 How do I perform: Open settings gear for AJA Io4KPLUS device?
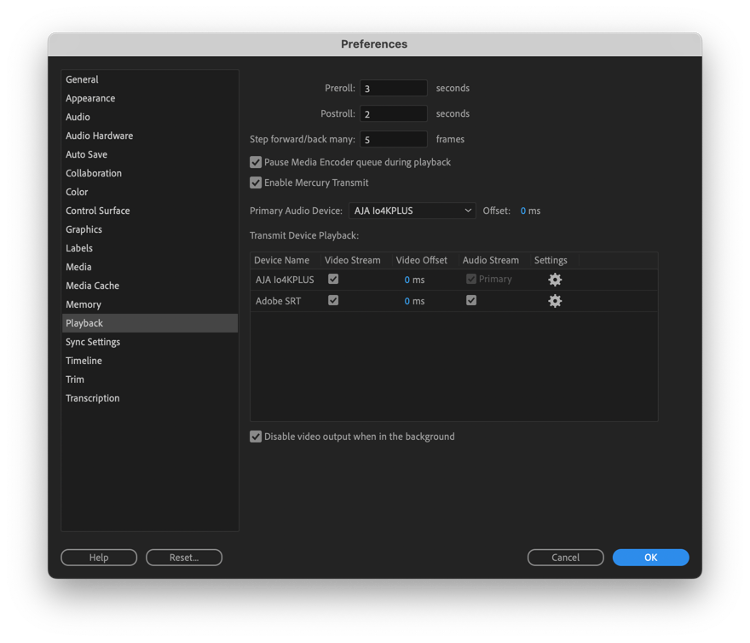(x=555, y=280)
